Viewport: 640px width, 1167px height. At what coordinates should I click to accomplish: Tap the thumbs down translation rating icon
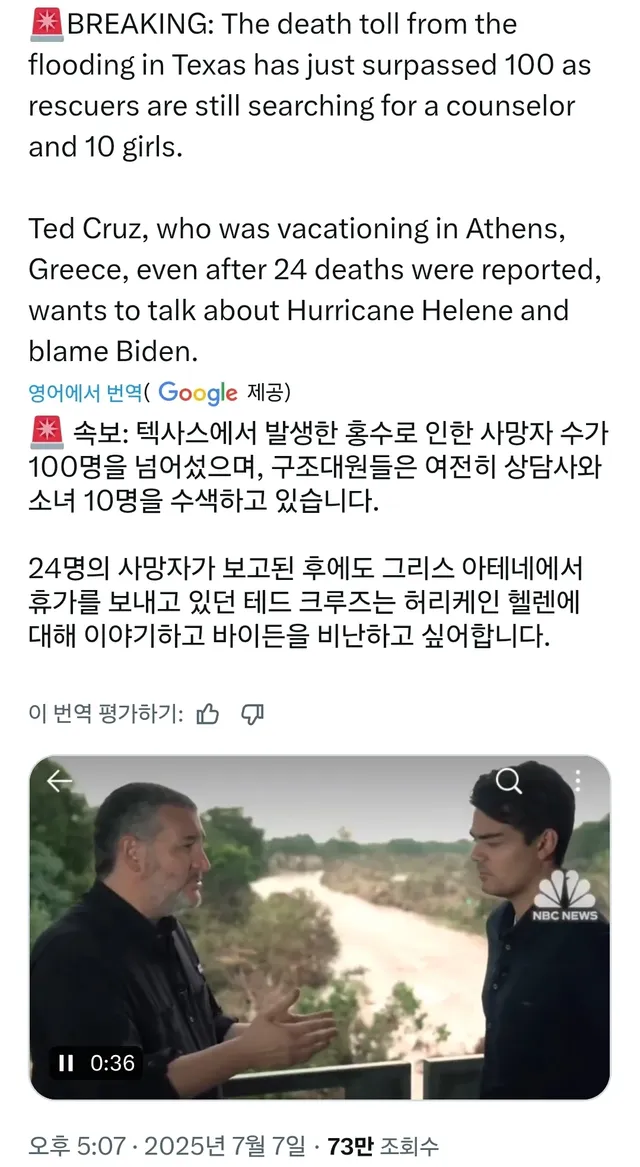click(252, 713)
